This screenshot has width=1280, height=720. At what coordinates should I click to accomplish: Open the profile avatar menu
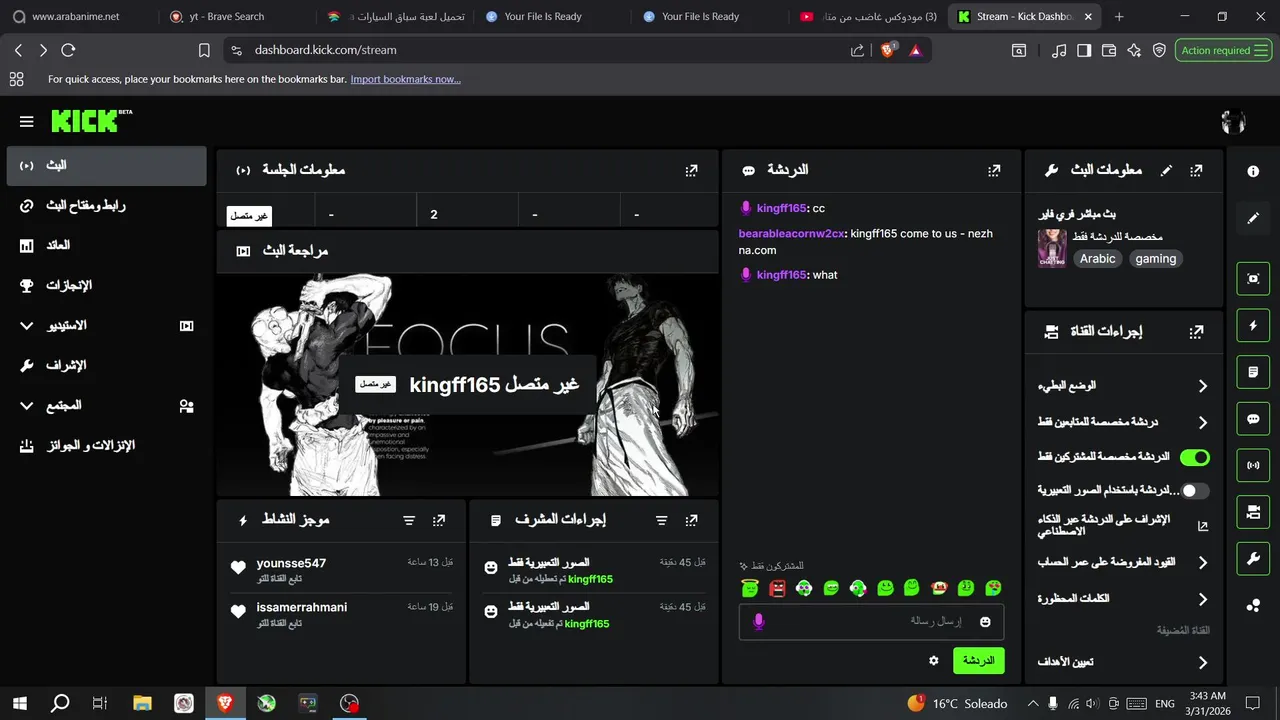(1233, 122)
